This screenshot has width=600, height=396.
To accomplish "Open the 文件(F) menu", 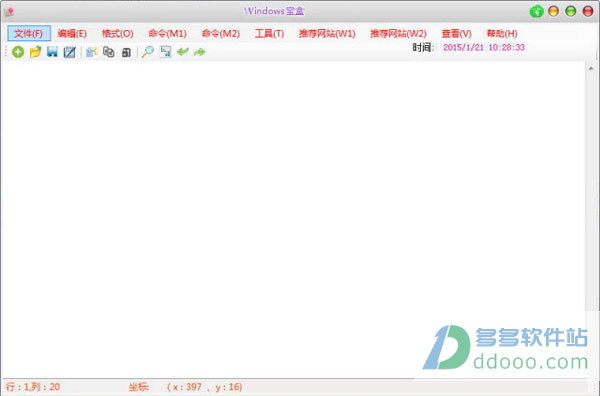I will tap(29, 33).
